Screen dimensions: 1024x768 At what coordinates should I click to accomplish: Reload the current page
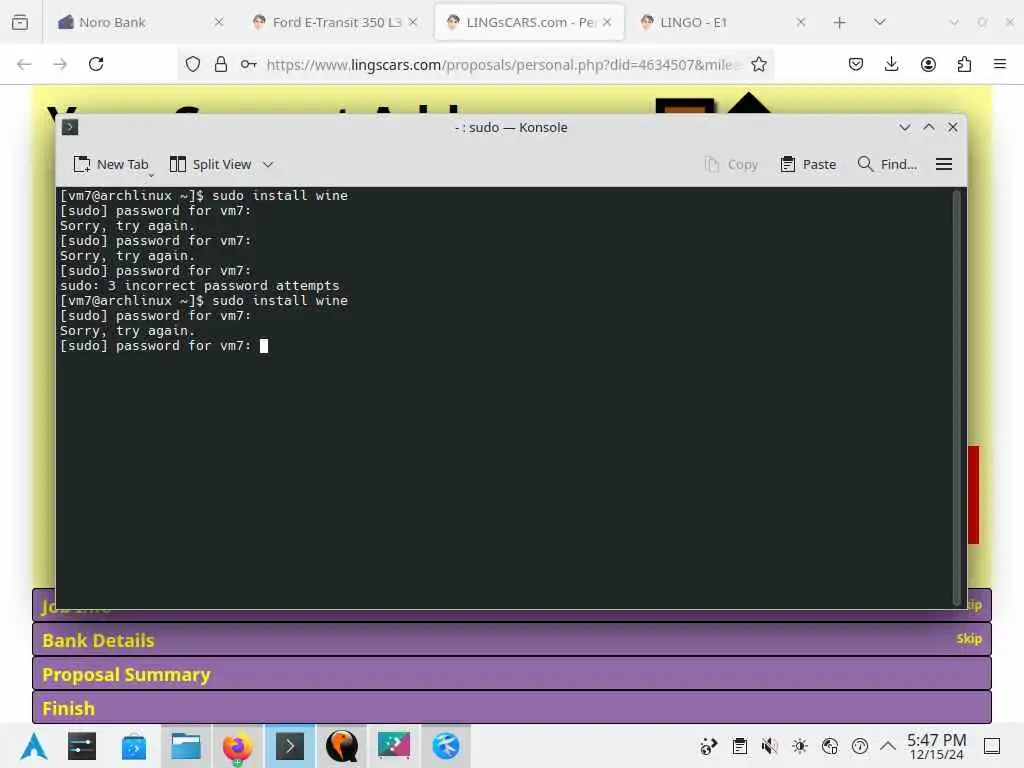pos(96,64)
